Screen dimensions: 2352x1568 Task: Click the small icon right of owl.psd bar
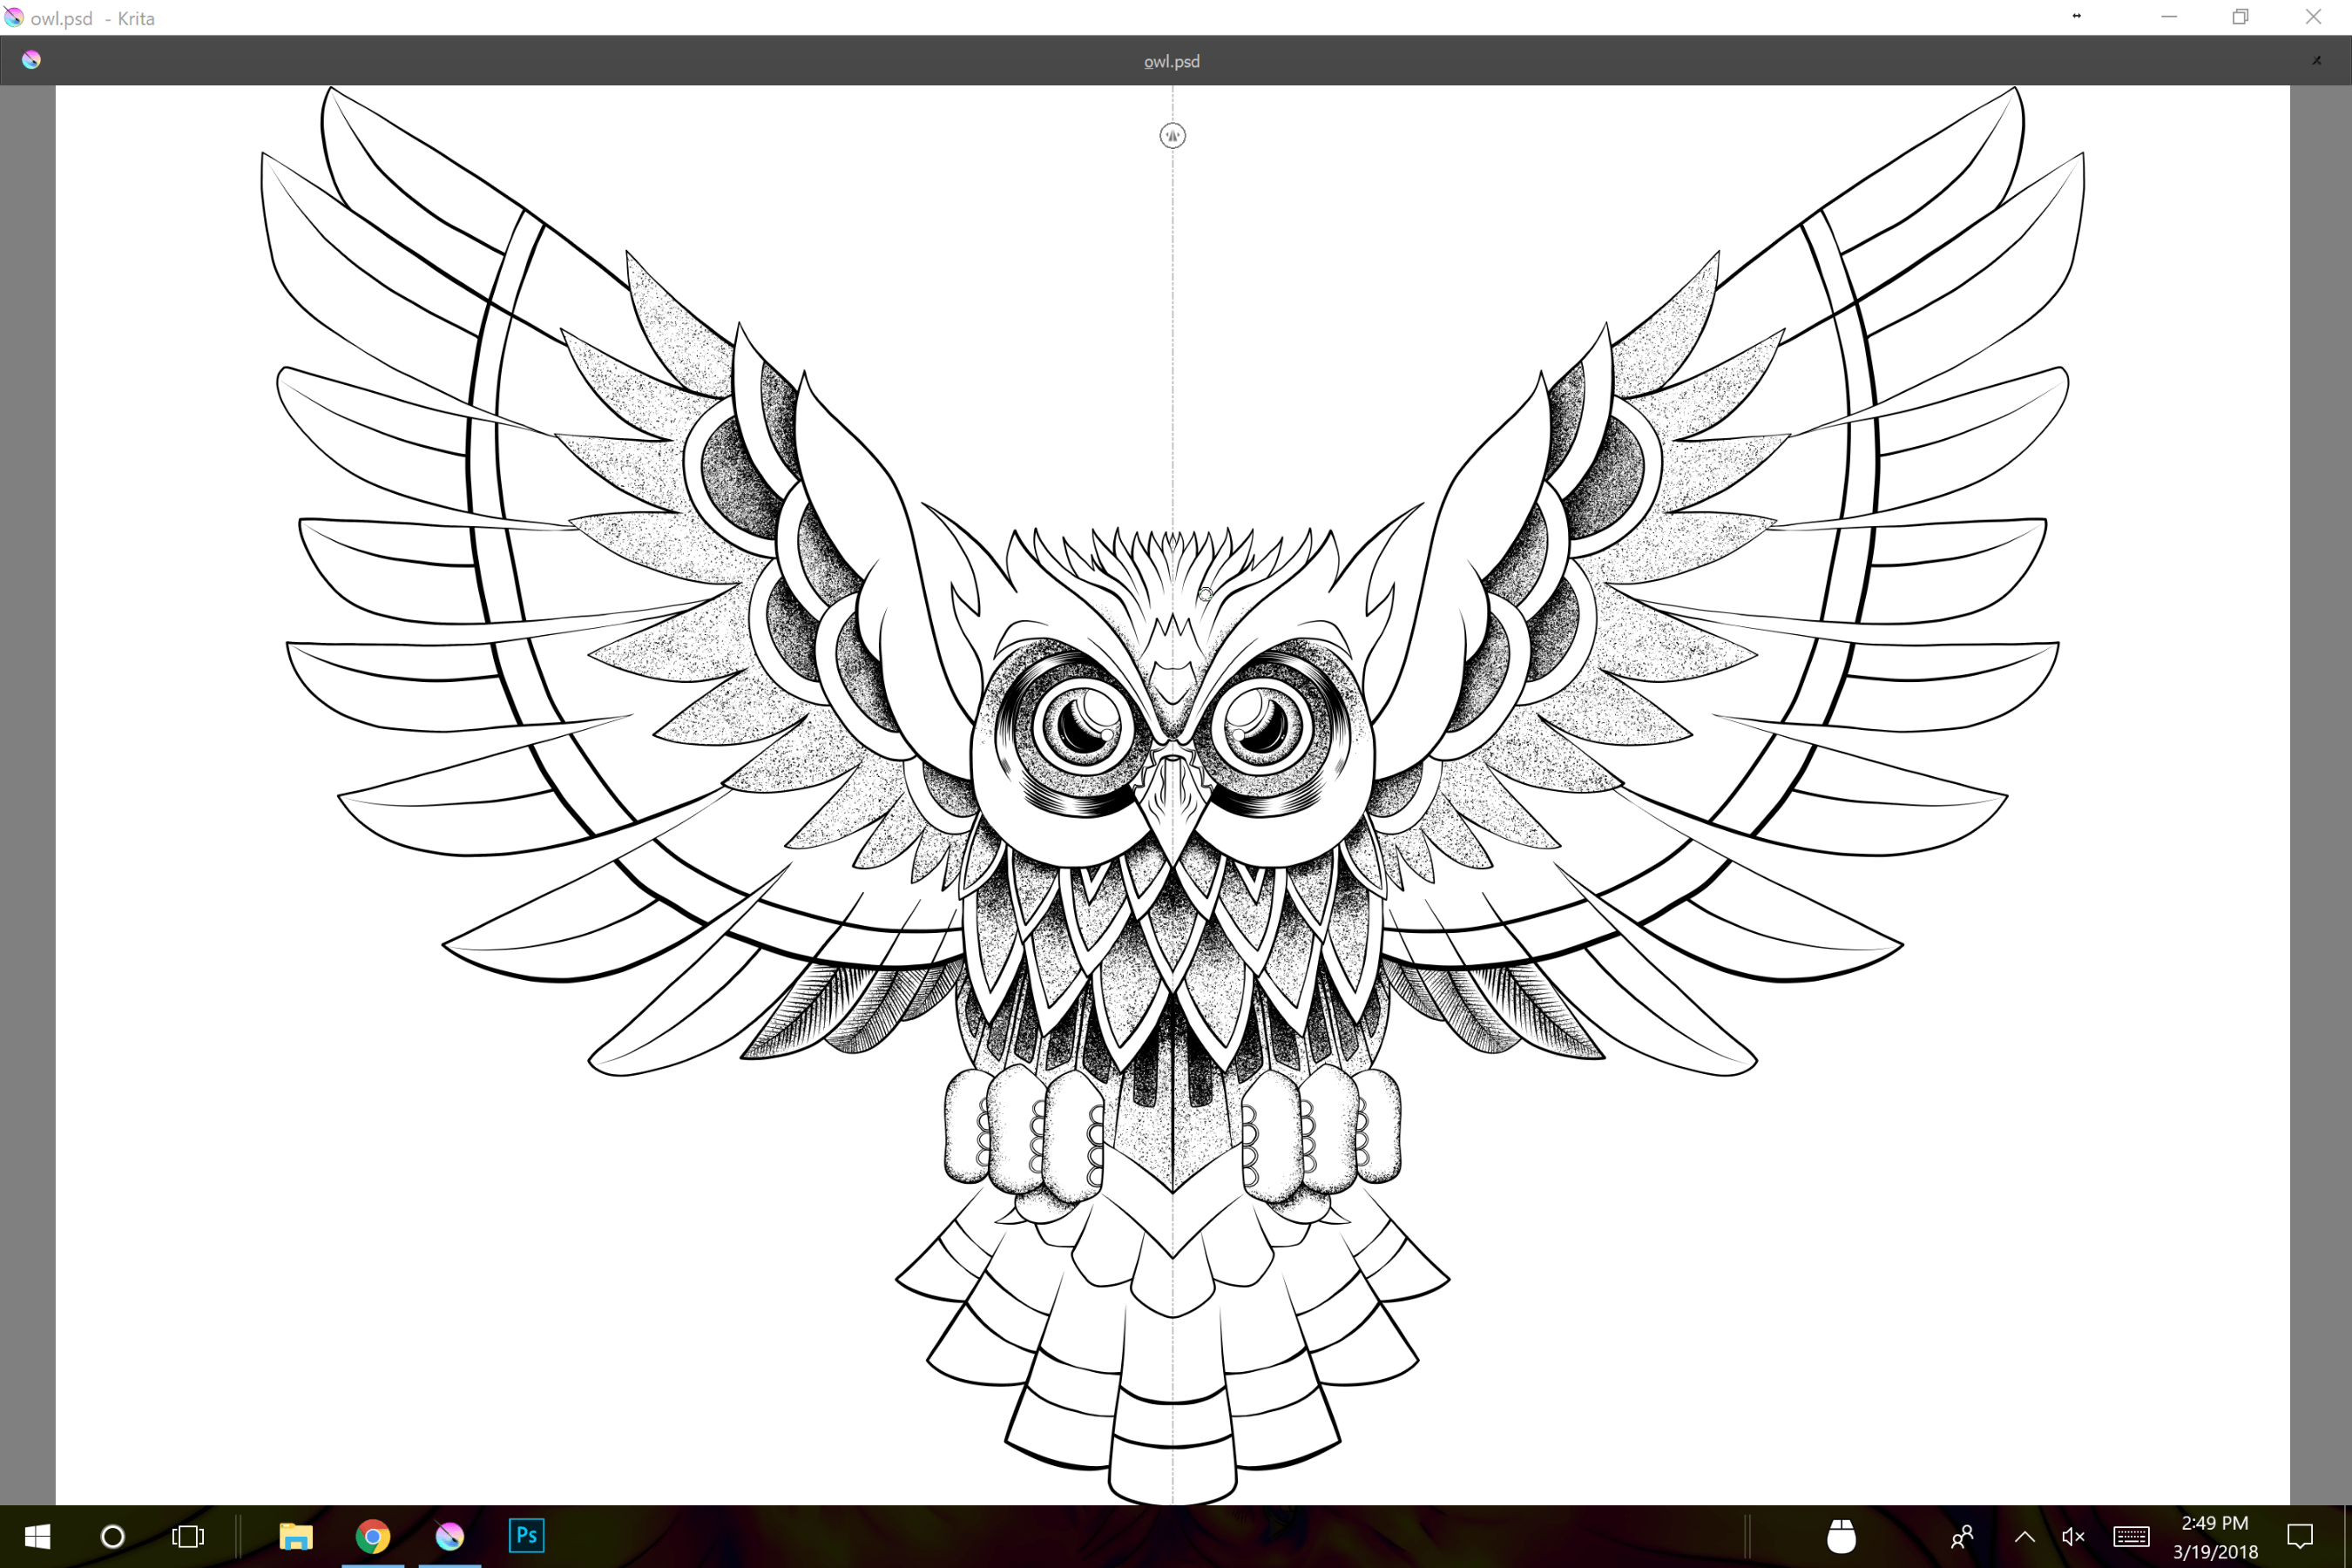pyautogui.click(x=2316, y=60)
